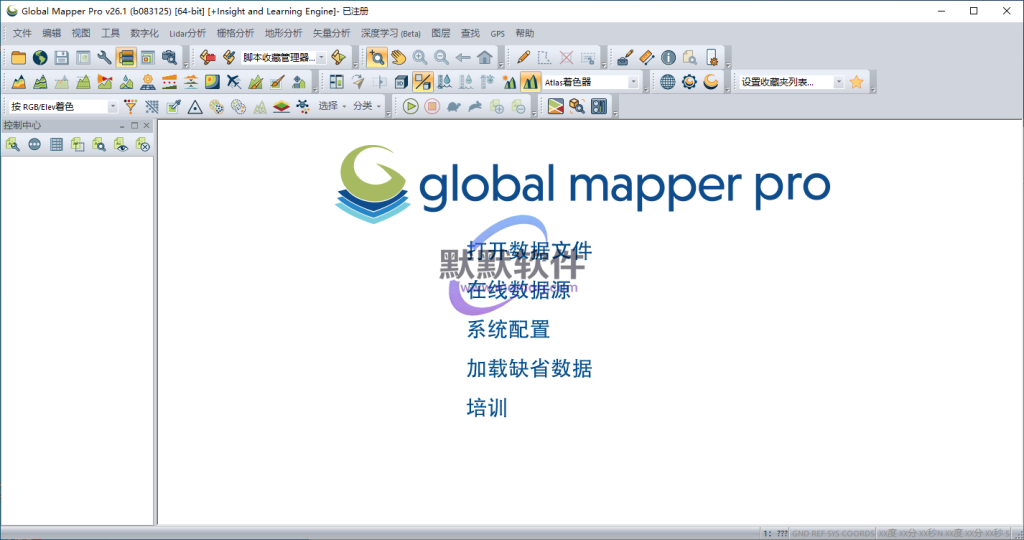Toggle the highlighted layer overlay control button

[x=126, y=58]
